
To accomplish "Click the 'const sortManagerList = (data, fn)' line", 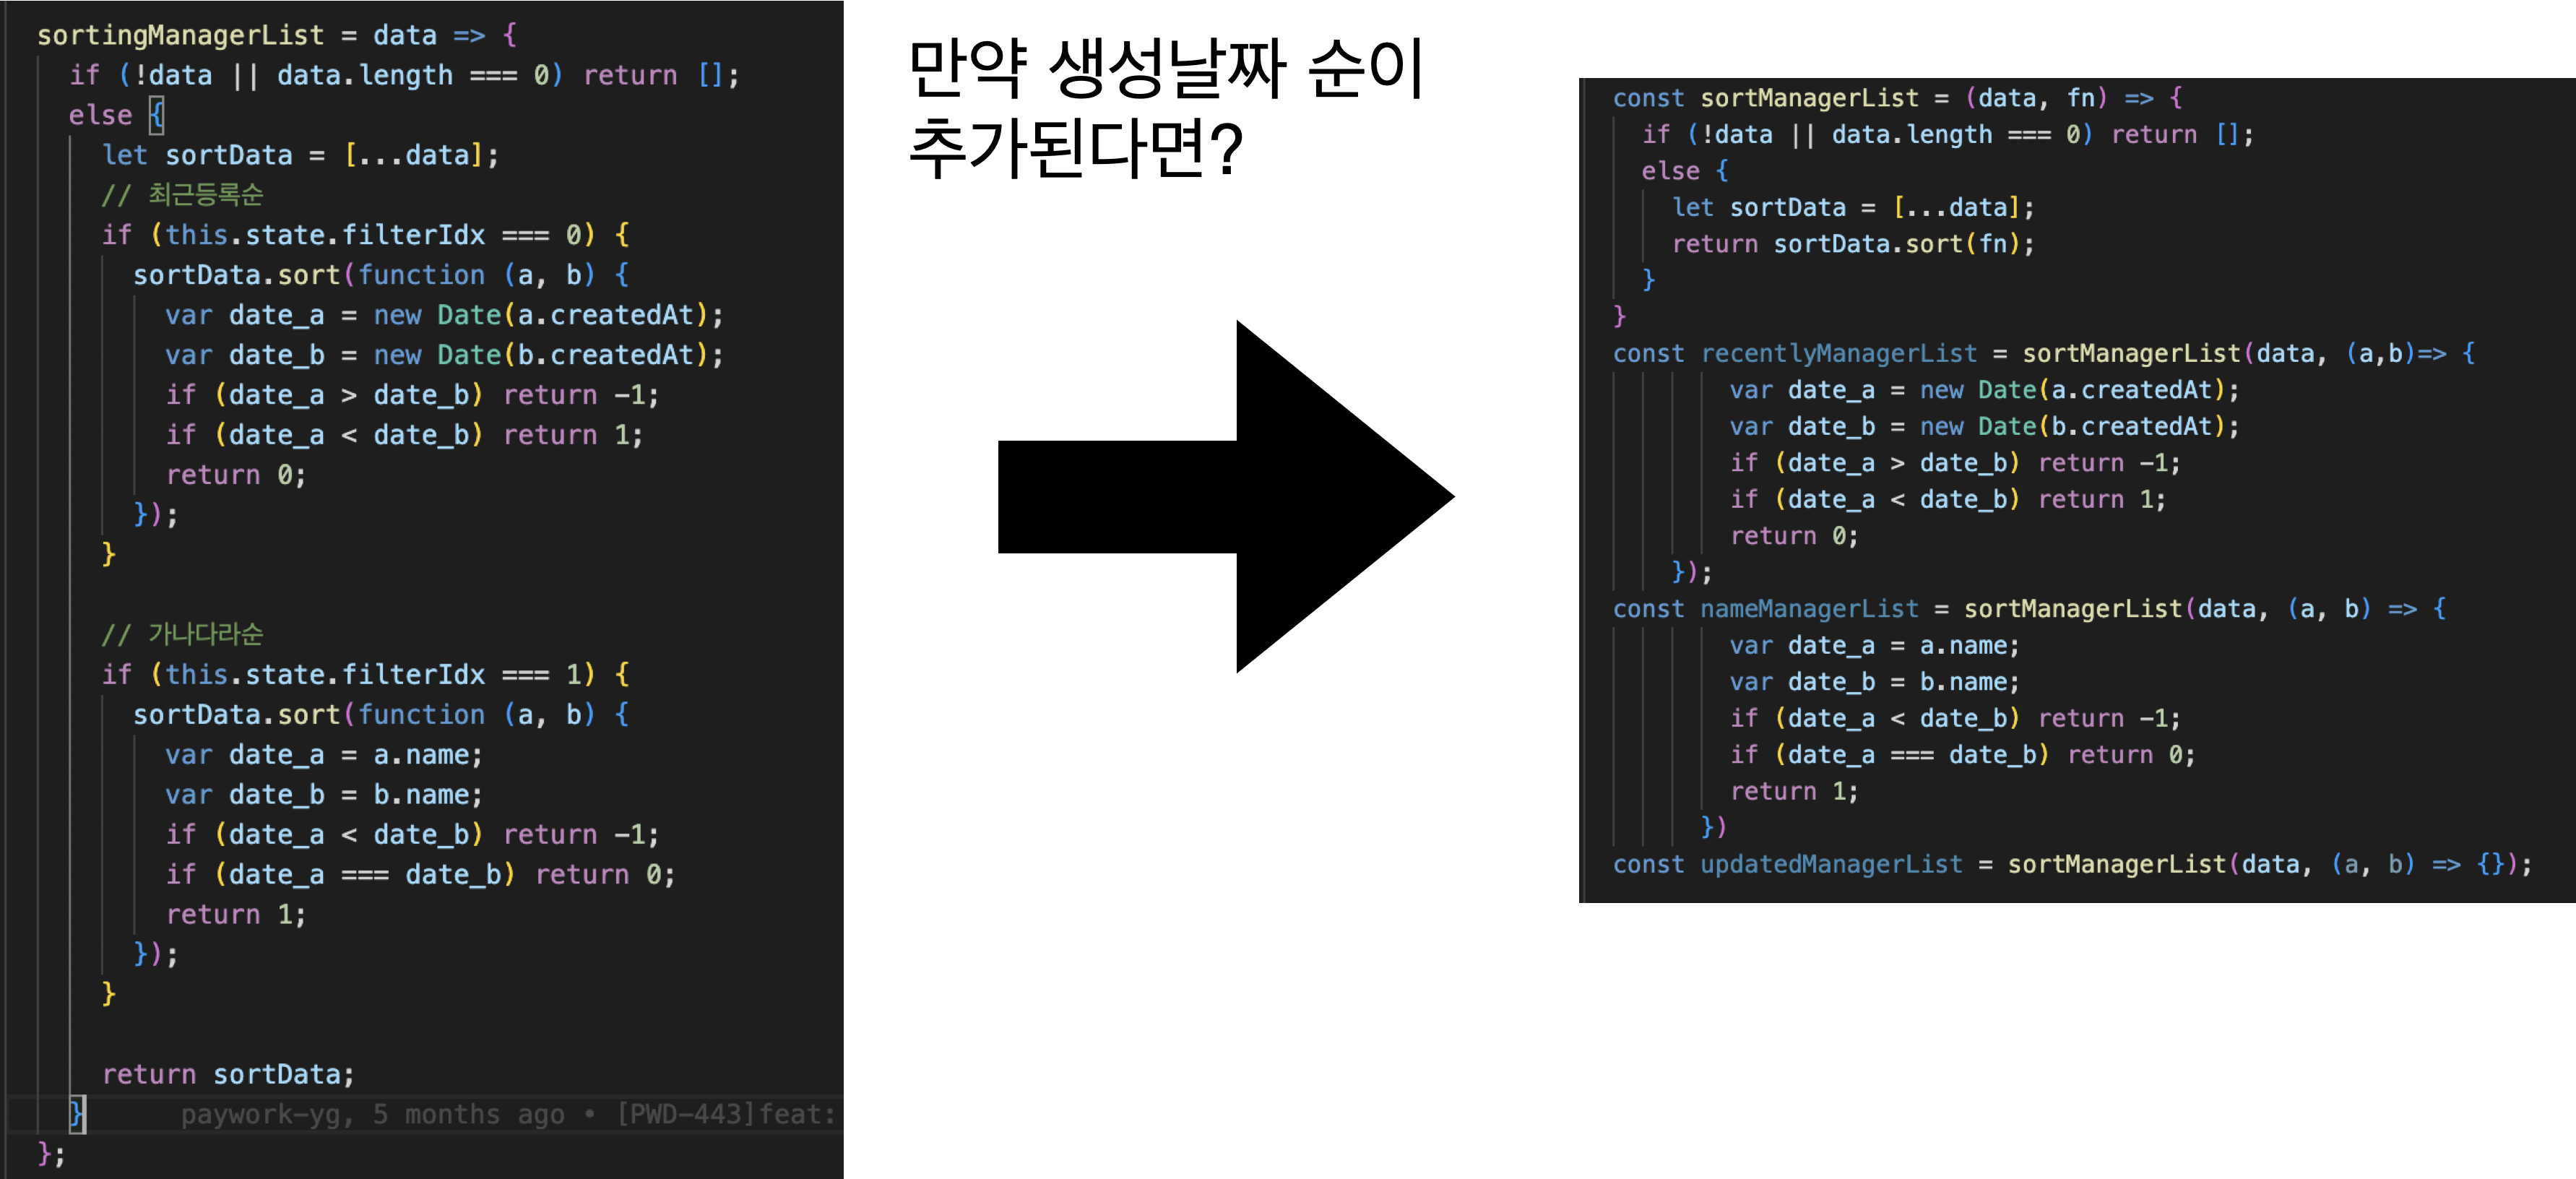I will tap(1897, 98).
